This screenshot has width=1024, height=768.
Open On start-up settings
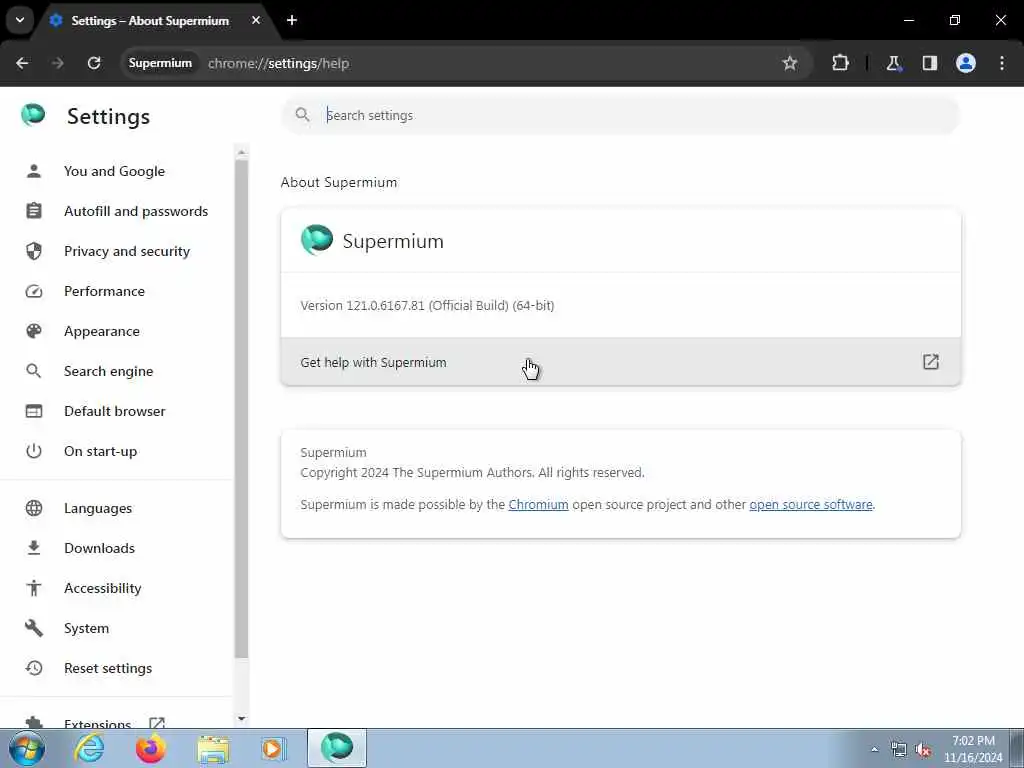(x=101, y=451)
